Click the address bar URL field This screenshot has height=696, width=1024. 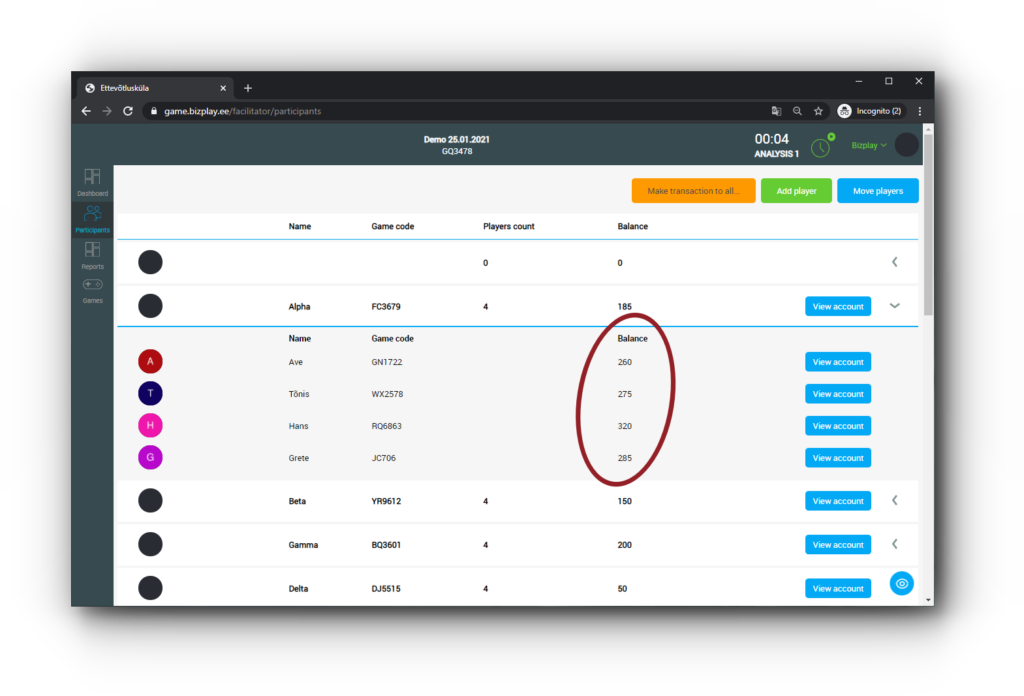(x=450, y=111)
